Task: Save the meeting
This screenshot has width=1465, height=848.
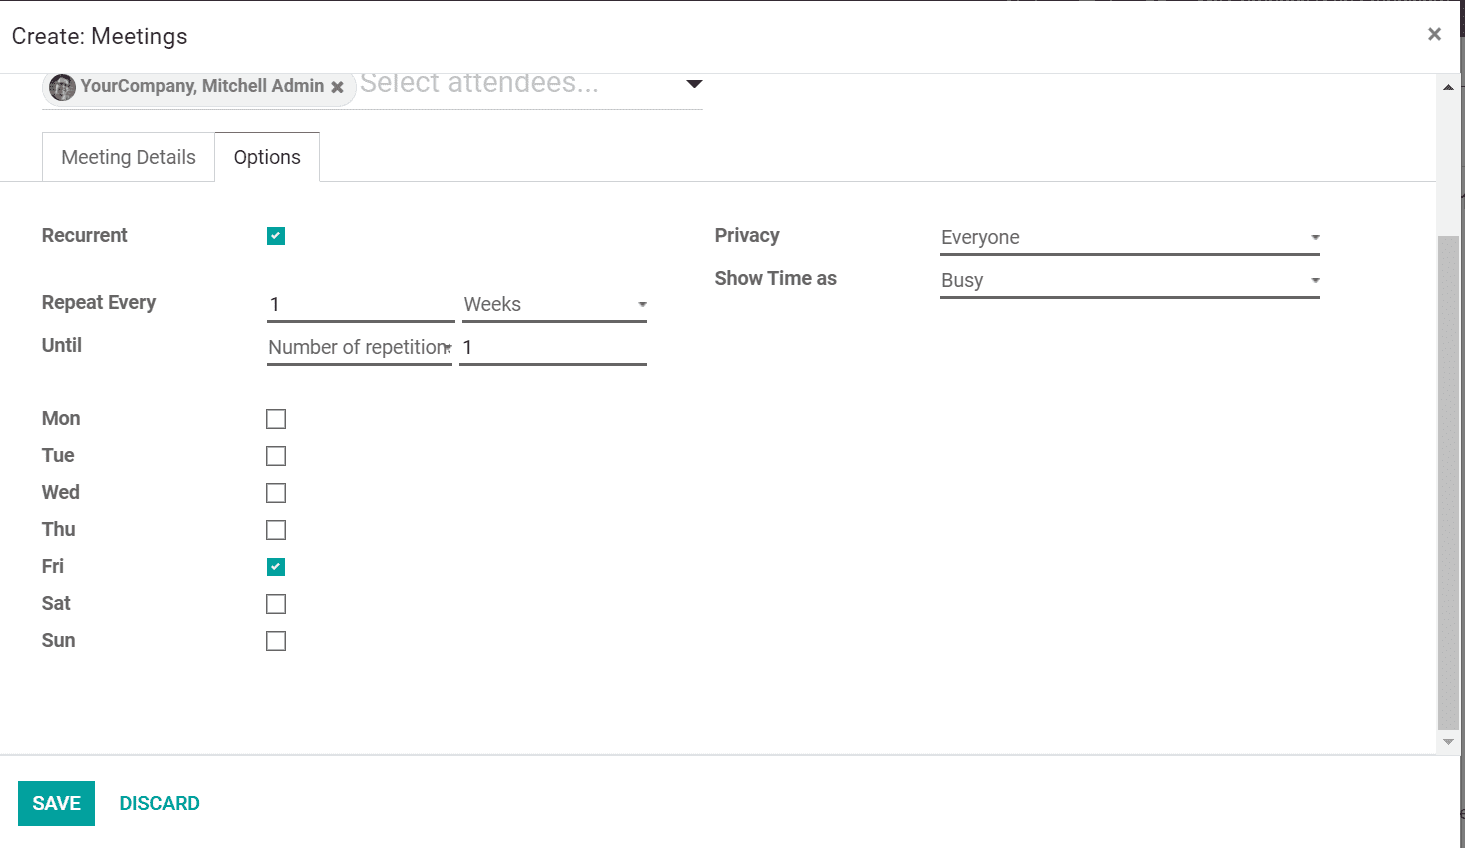Action: (x=56, y=803)
